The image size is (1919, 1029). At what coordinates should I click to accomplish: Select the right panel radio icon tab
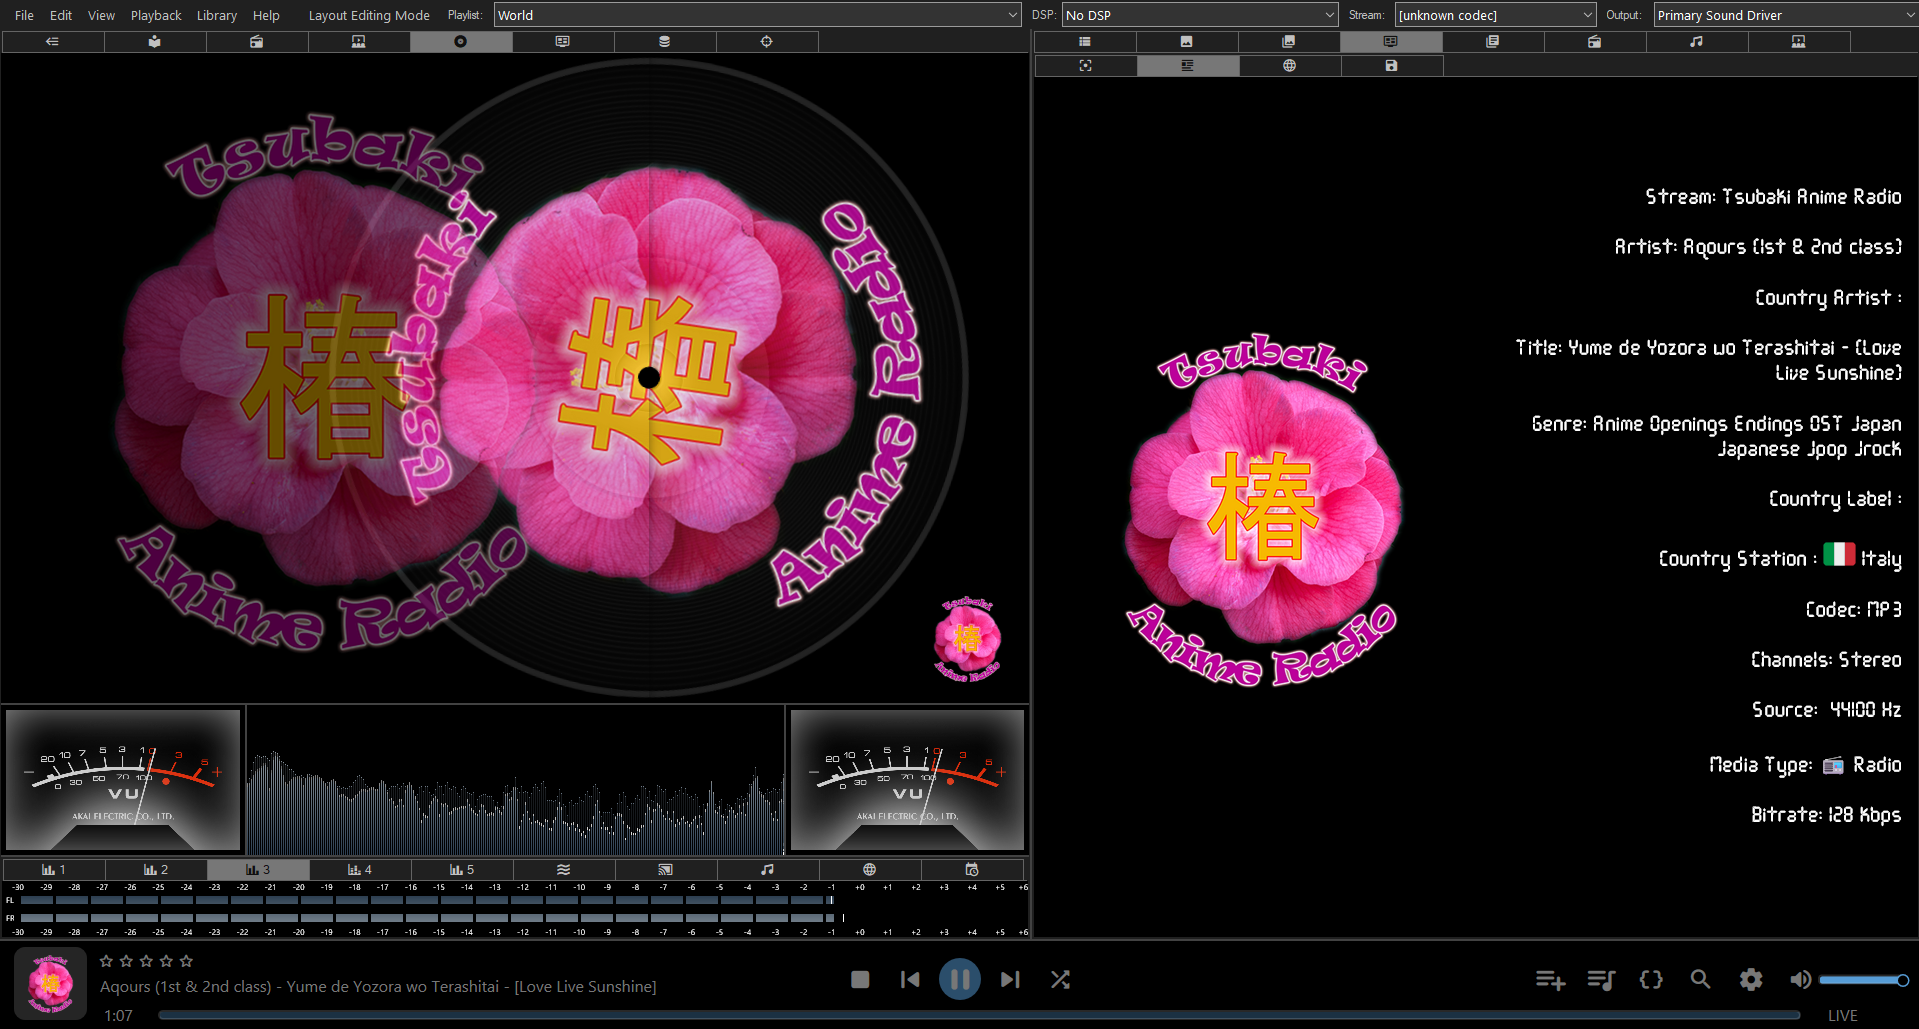1595,41
